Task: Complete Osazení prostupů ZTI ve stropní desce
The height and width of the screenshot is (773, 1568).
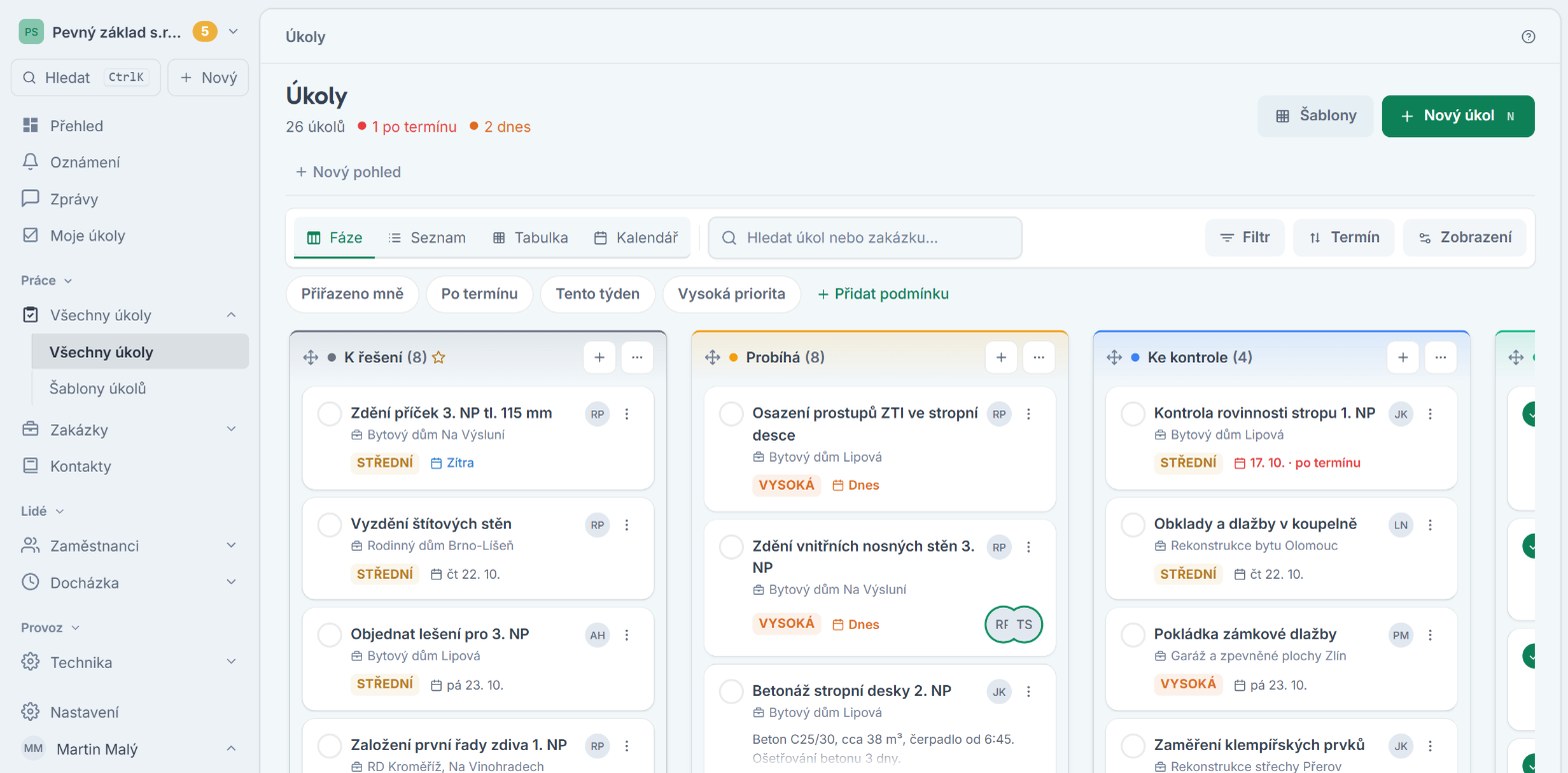Action: (732, 414)
